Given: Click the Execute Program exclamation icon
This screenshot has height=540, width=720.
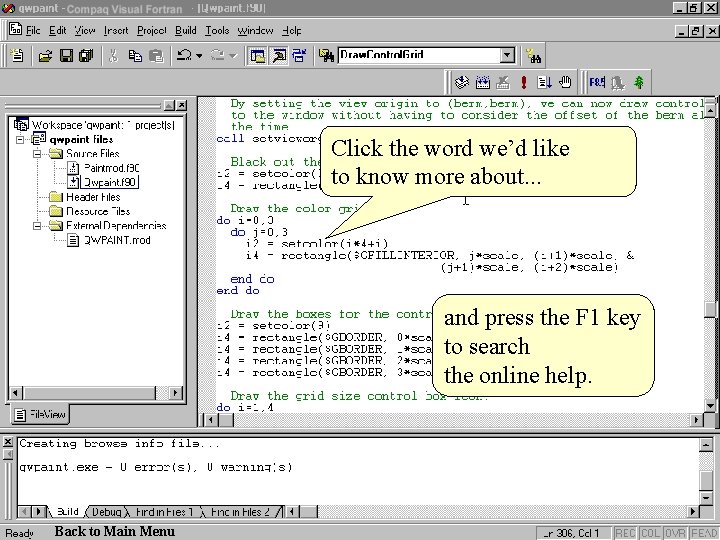Looking at the screenshot, I should coord(524,83).
